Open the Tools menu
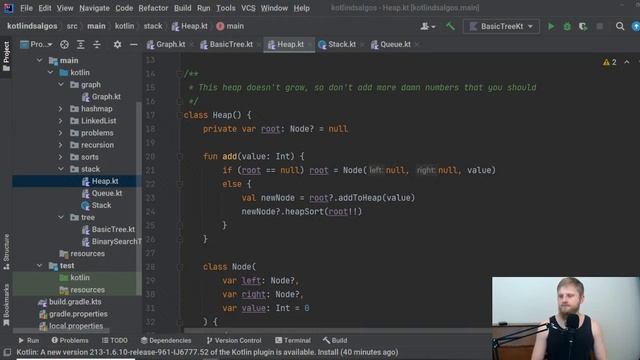 [226, 8]
